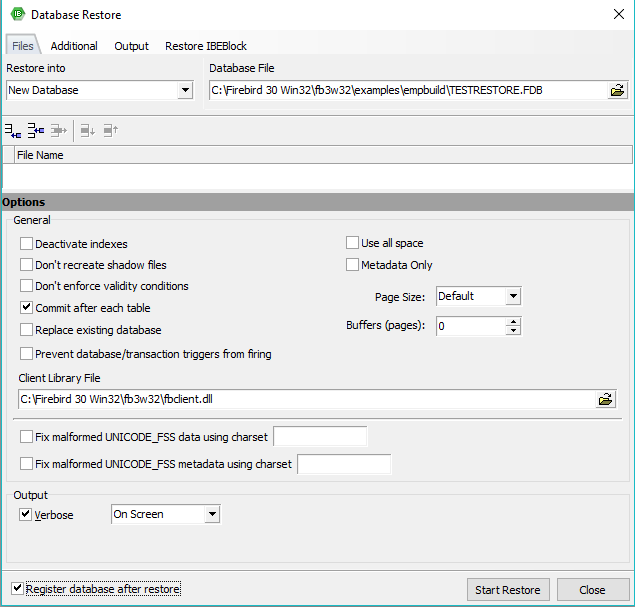Viewport: 635px width, 607px height.
Task: Open the Page Size dropdown
Action: [513, 296]
